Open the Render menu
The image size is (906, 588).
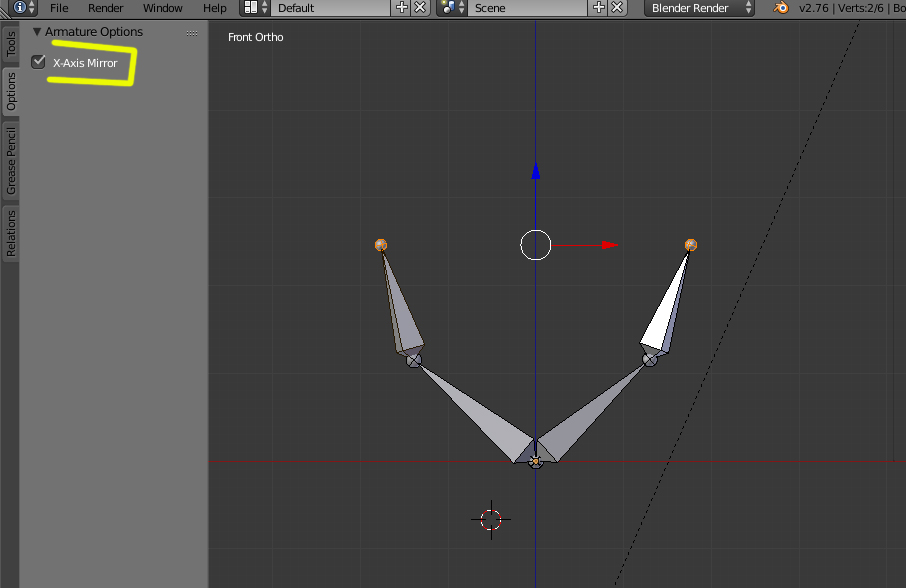coord(105,8)
